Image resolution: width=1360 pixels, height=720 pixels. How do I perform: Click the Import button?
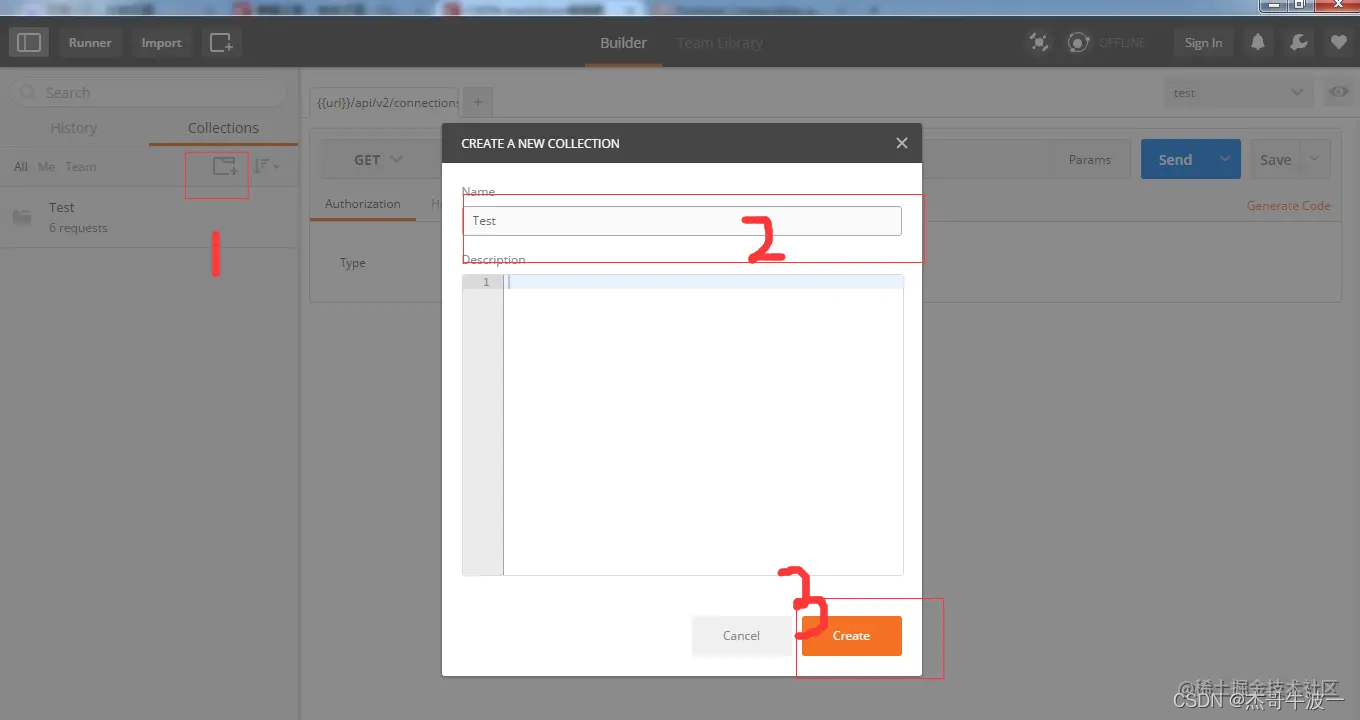click(x=161, y=43)
